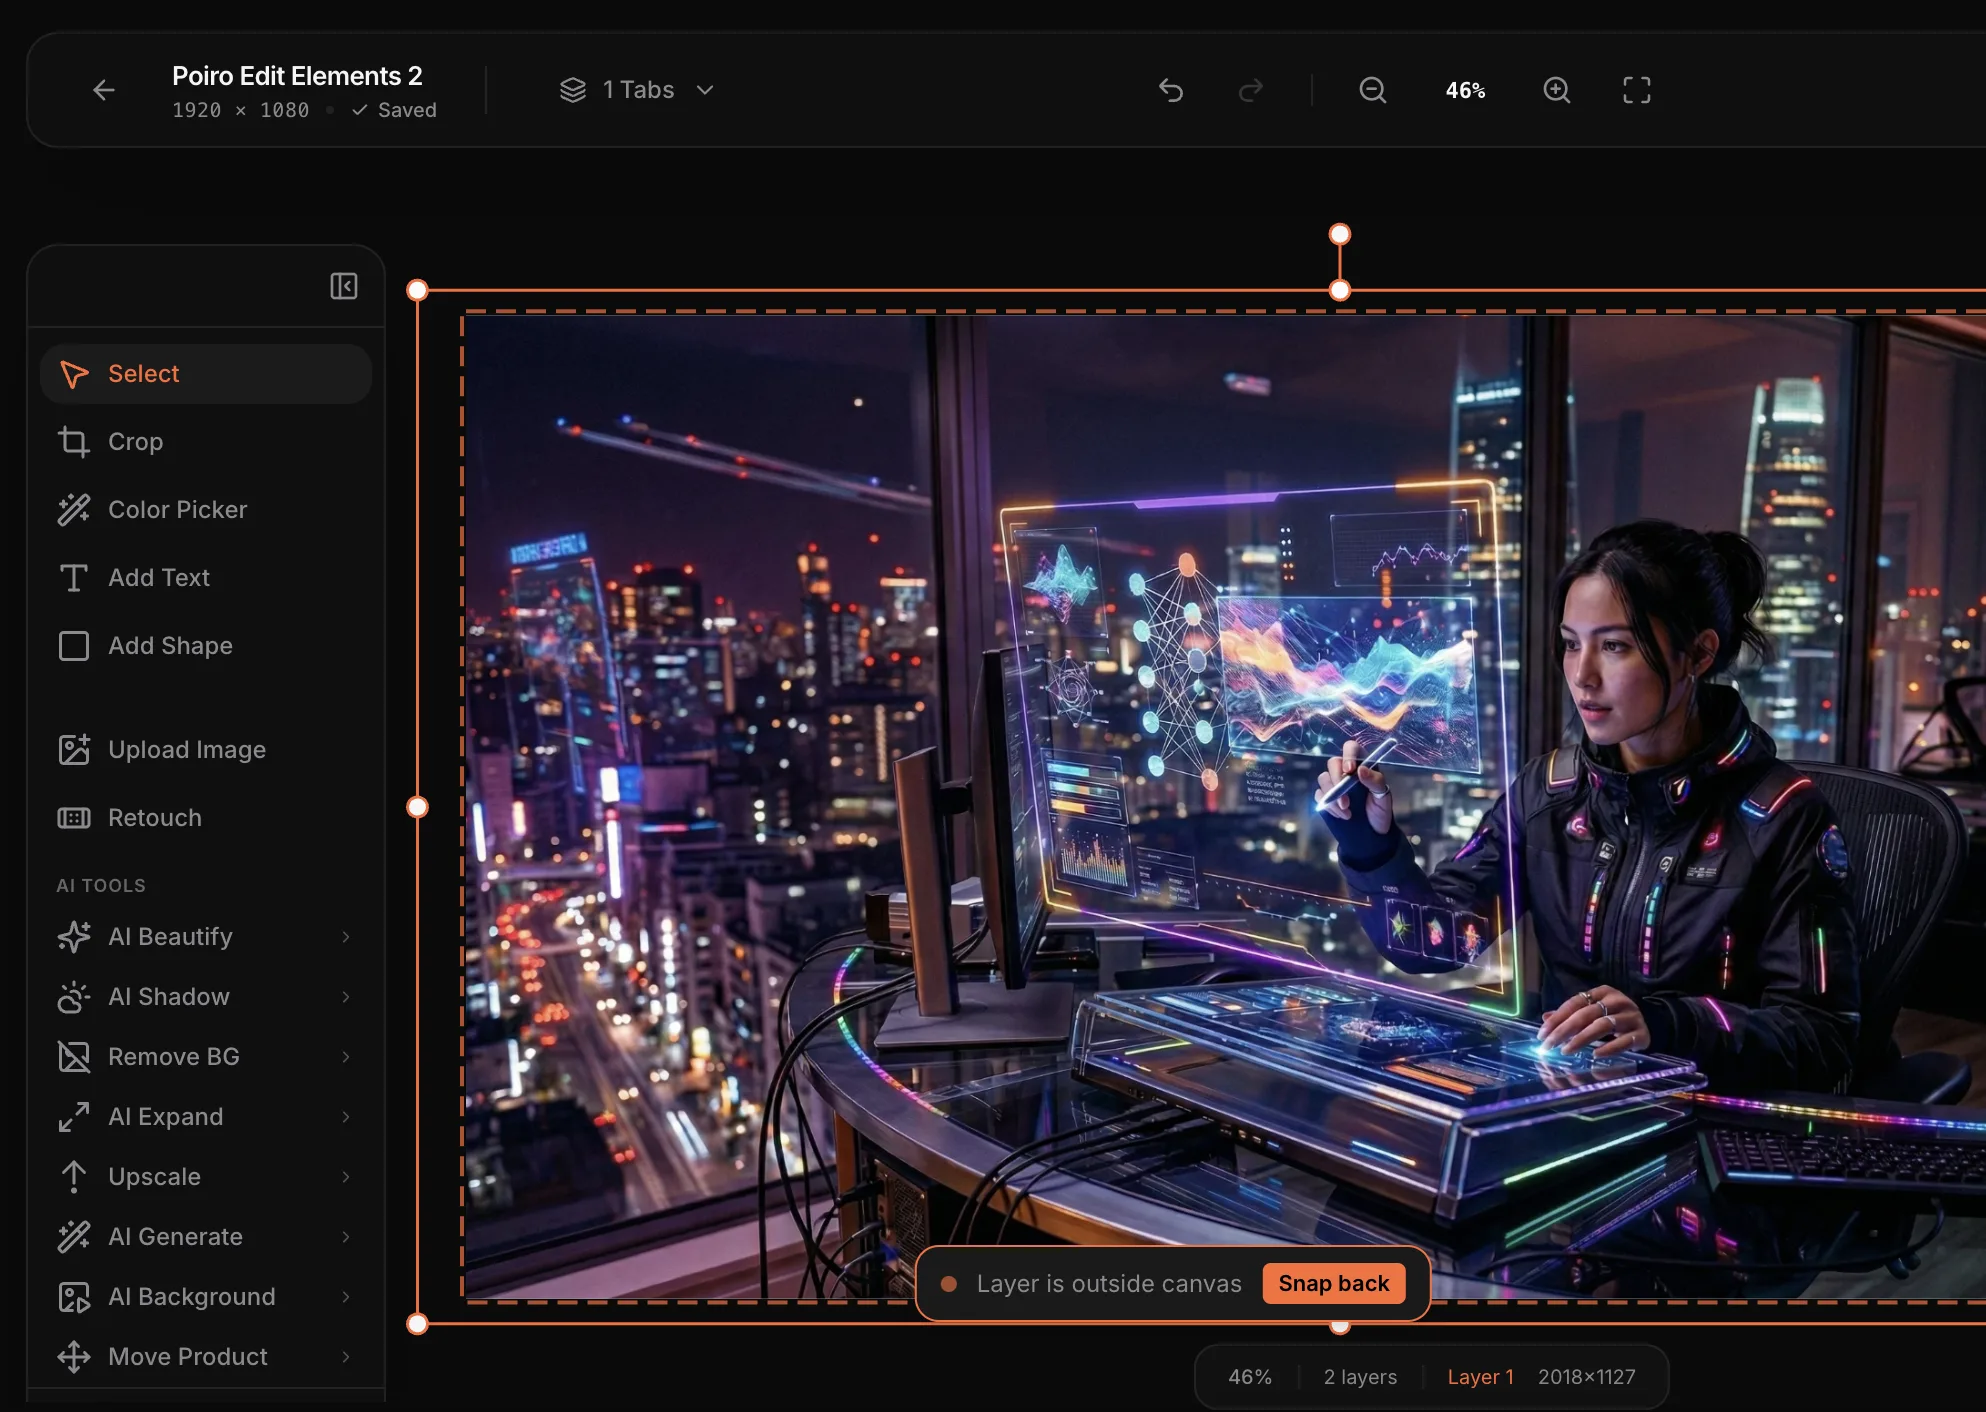1986x1412 pixels.
Task: Expand the Upscale options
Action: click(205, 1176)
